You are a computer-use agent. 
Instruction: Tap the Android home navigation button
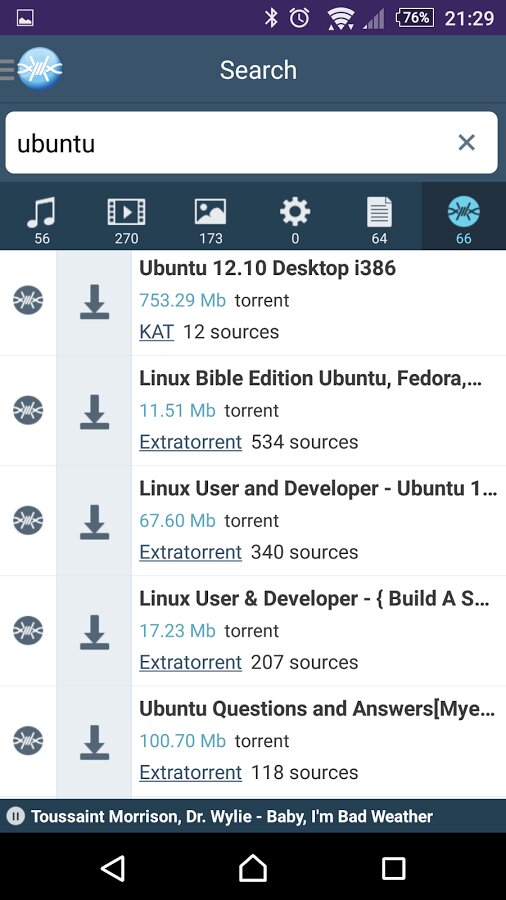(x=253, y=867)
